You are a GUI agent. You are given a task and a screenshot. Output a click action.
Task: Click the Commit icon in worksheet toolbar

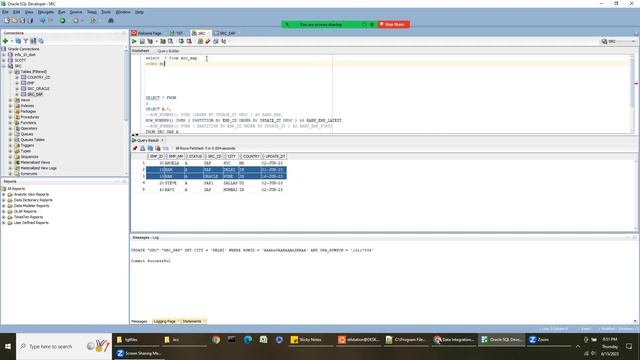click(182, 41)
